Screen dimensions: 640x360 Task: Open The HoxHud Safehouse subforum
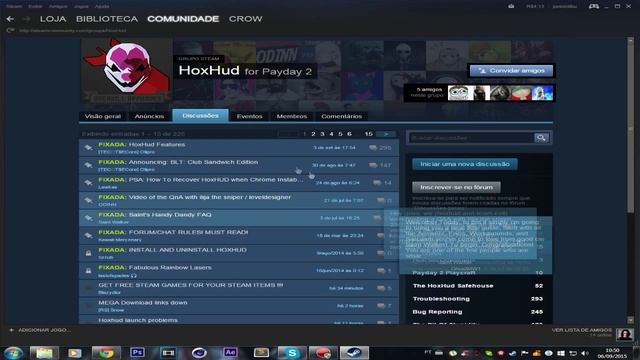point(453,286)
